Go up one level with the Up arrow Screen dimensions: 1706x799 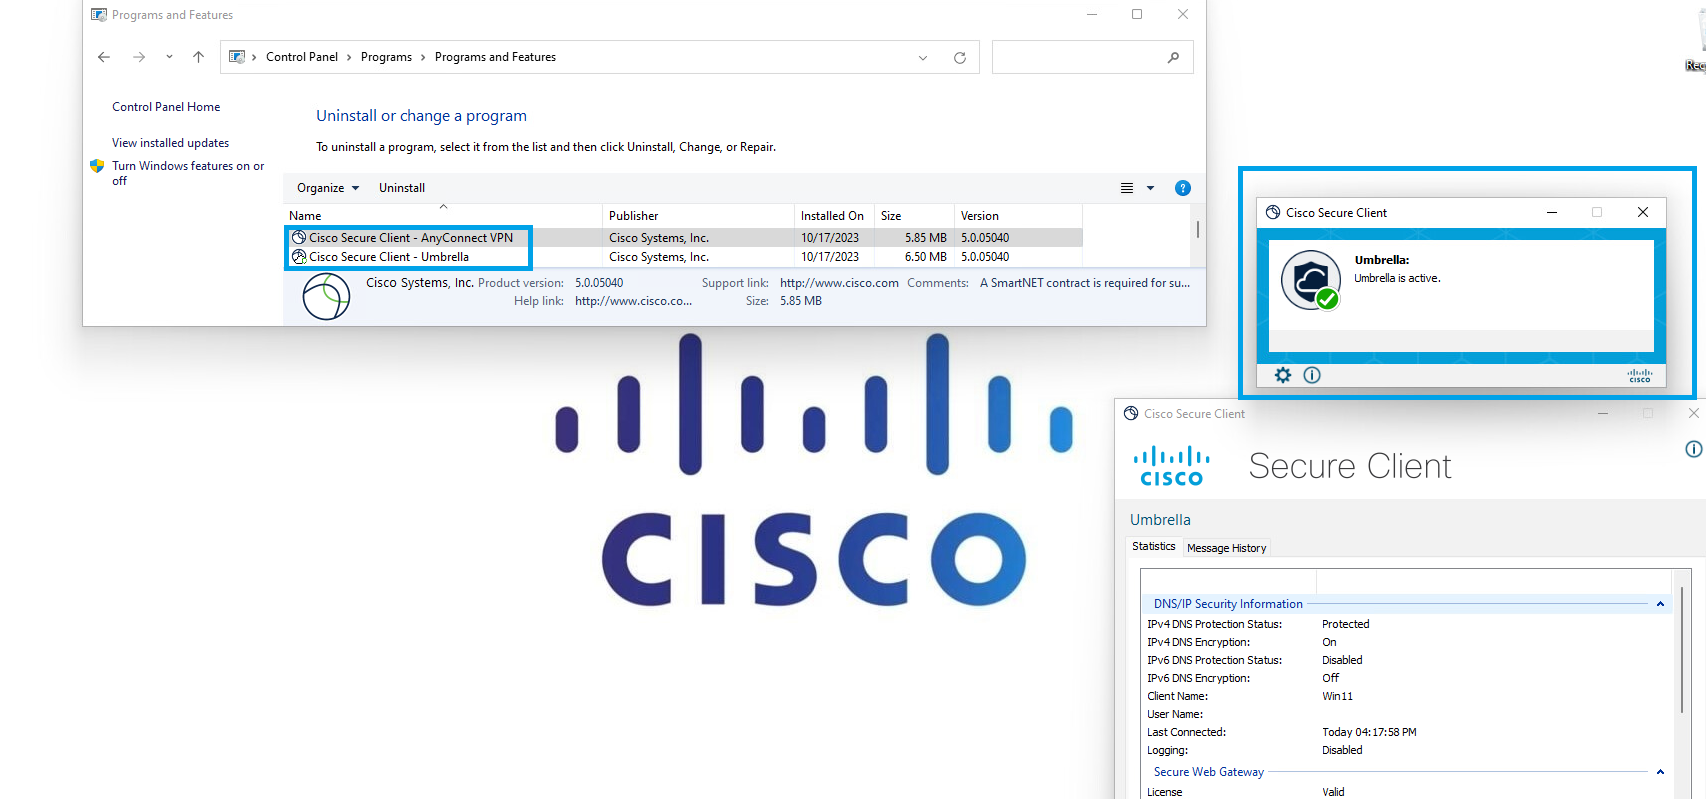click(198, 57)
